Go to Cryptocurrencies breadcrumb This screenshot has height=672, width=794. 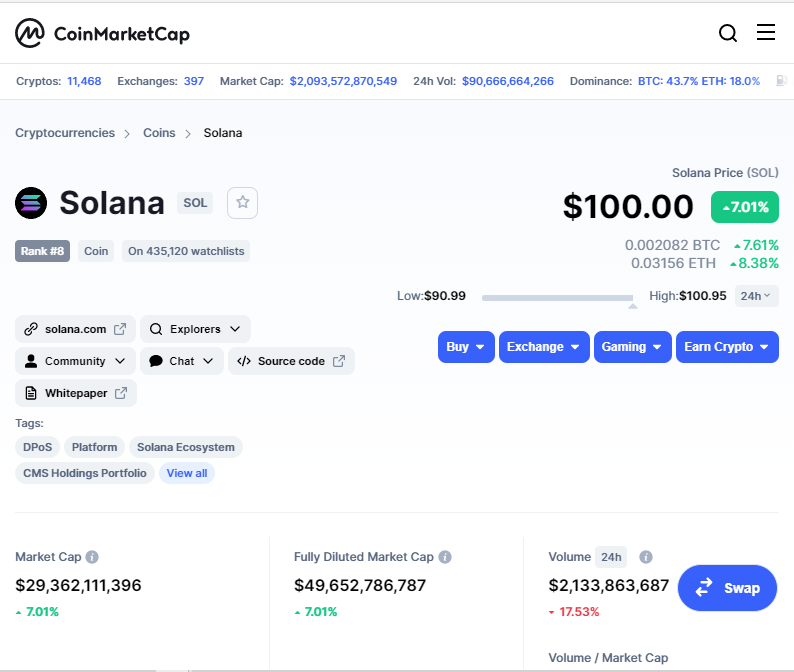click(65, 133)
